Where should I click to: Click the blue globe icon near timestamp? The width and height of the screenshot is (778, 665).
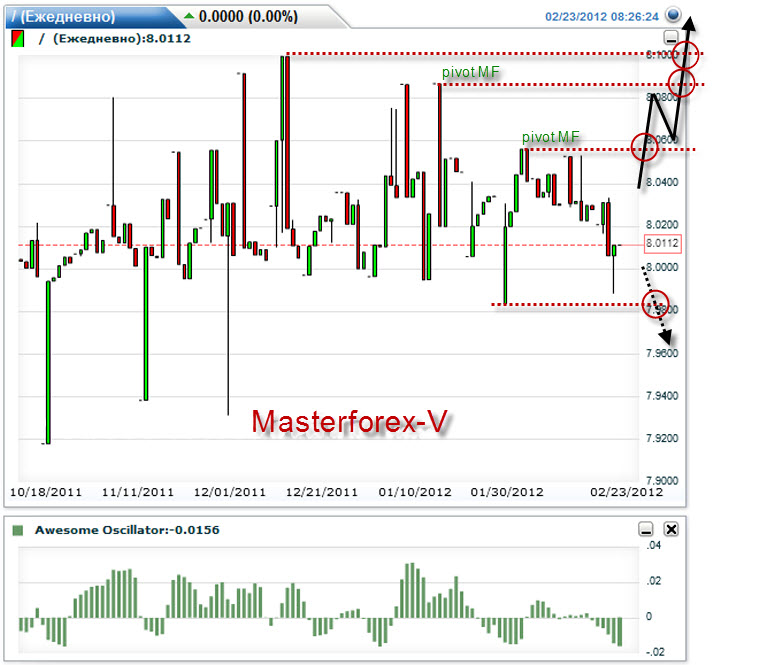(673, 15)
